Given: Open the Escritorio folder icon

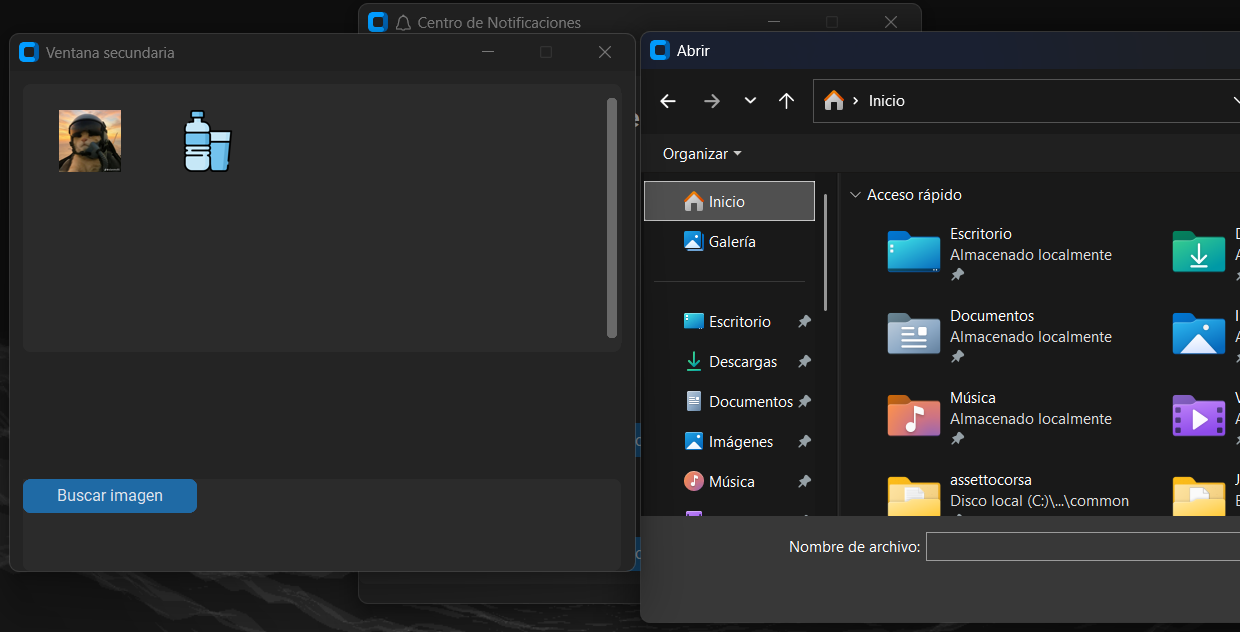Looking at the screenshot, I should (913, 252).
